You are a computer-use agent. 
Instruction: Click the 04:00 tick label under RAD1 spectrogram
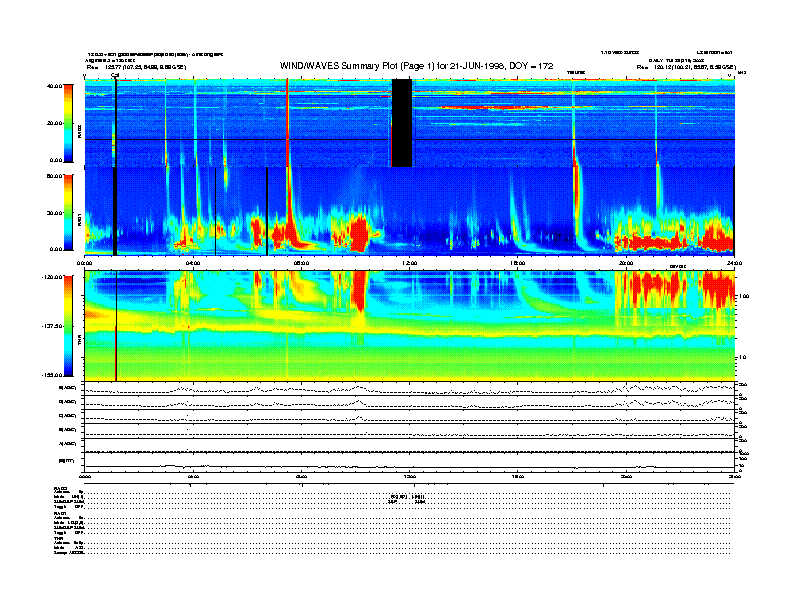[x=193, y=263]
